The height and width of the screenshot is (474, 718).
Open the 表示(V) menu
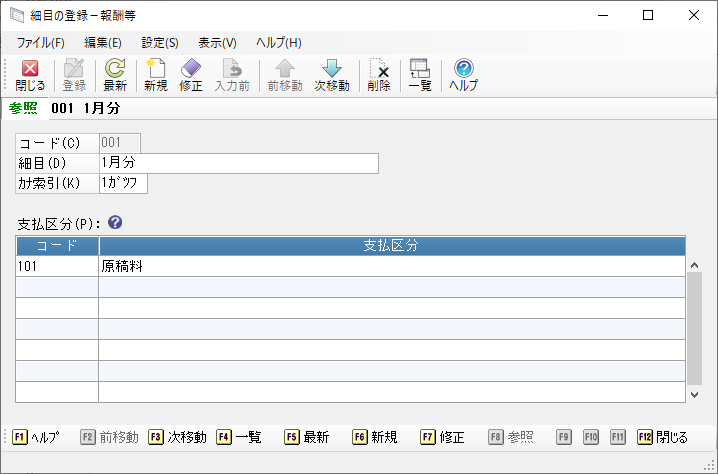pos(217,43)
